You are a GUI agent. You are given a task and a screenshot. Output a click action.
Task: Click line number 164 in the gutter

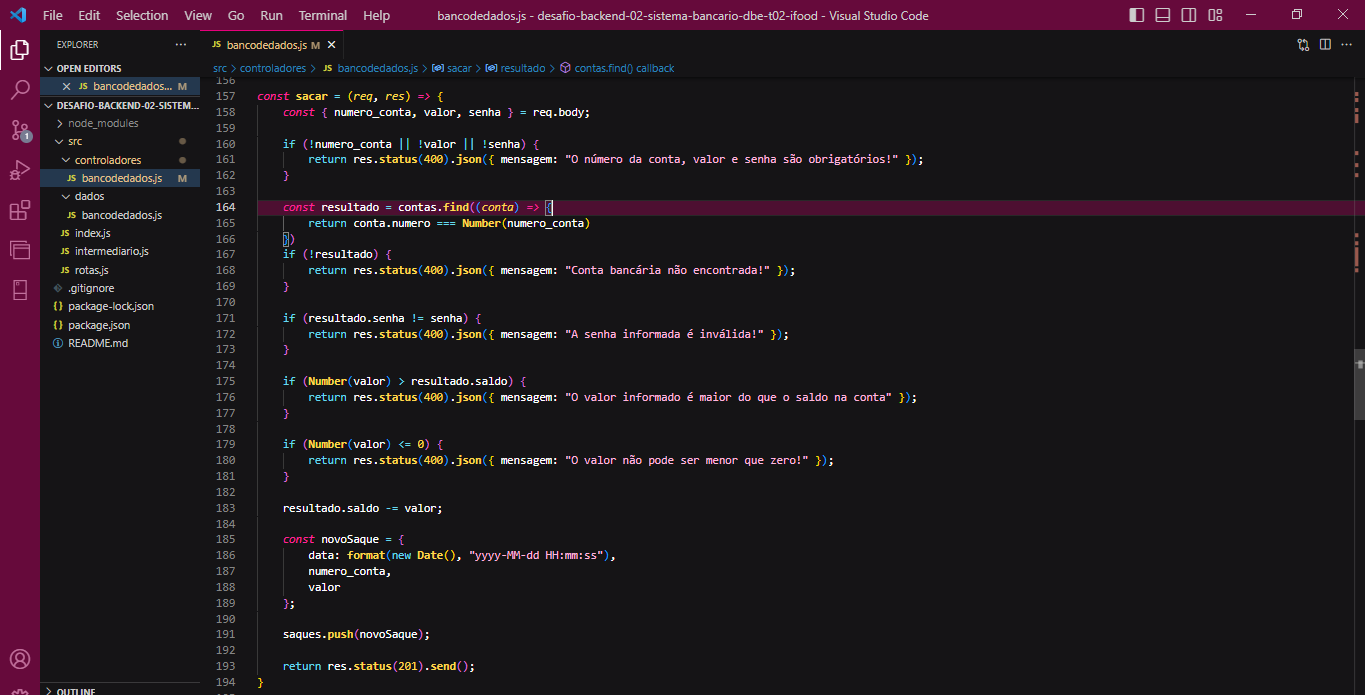point(226,207)
